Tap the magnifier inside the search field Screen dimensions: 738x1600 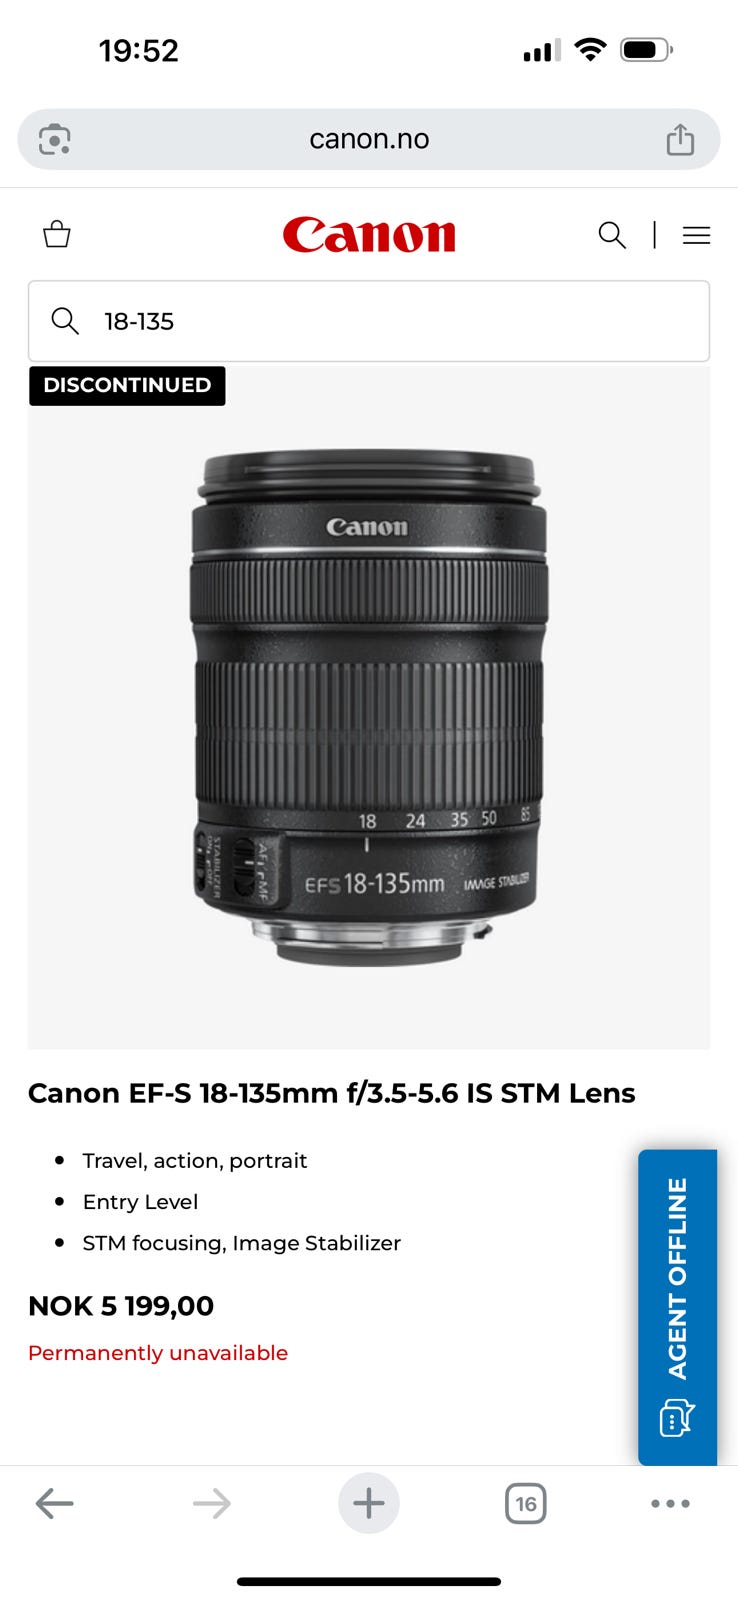[65, 321]
